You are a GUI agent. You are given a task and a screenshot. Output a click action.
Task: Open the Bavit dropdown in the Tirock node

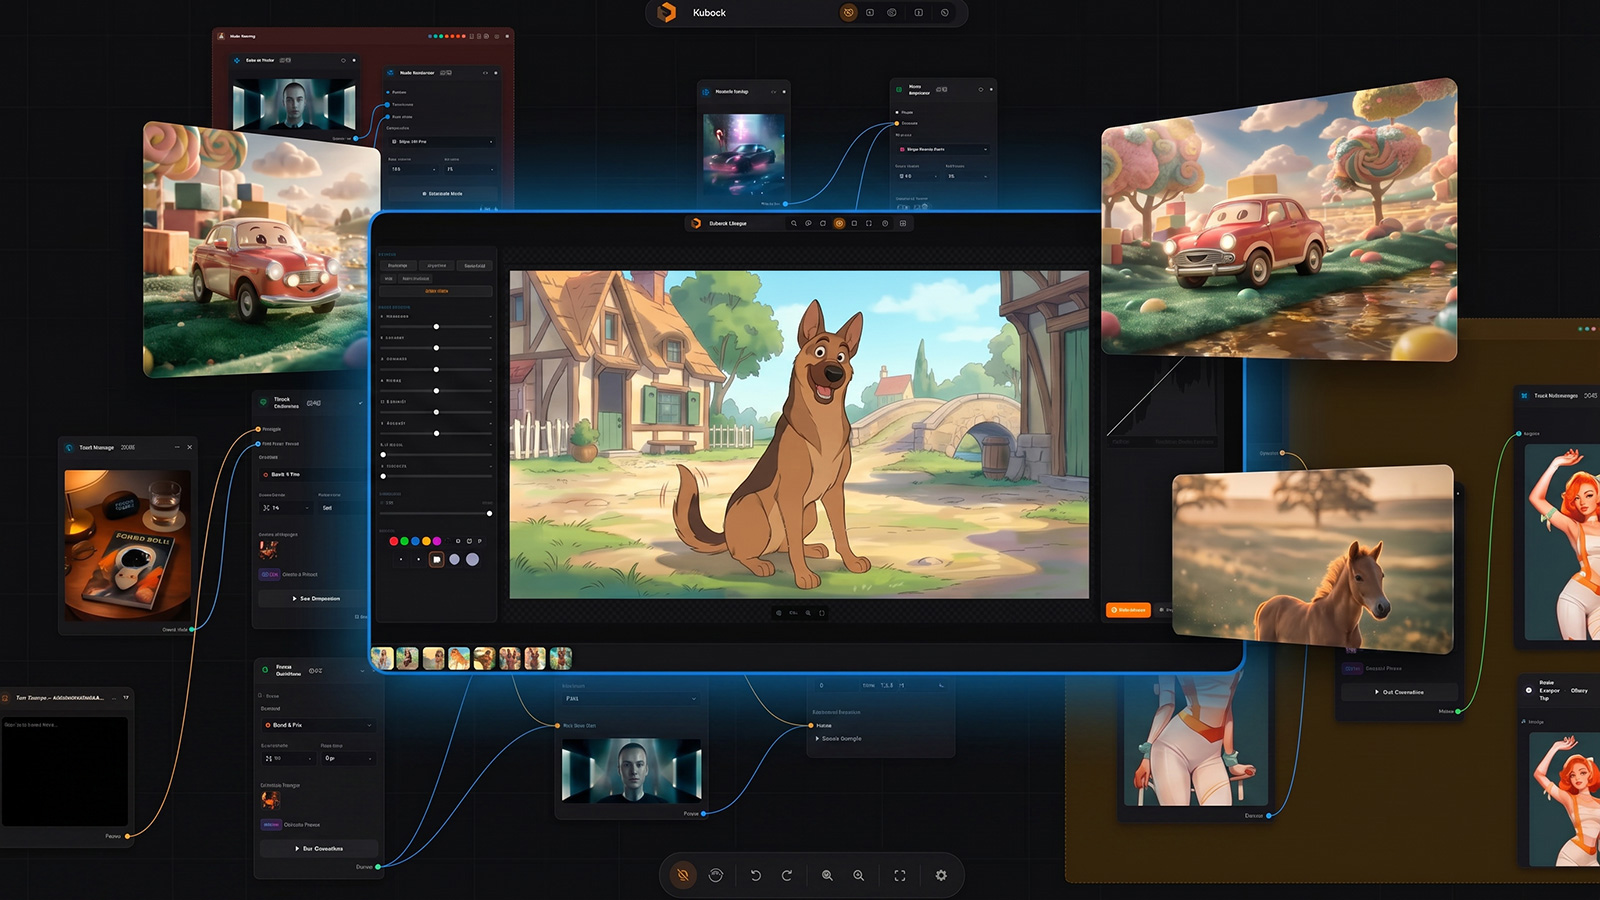[313, 475]
